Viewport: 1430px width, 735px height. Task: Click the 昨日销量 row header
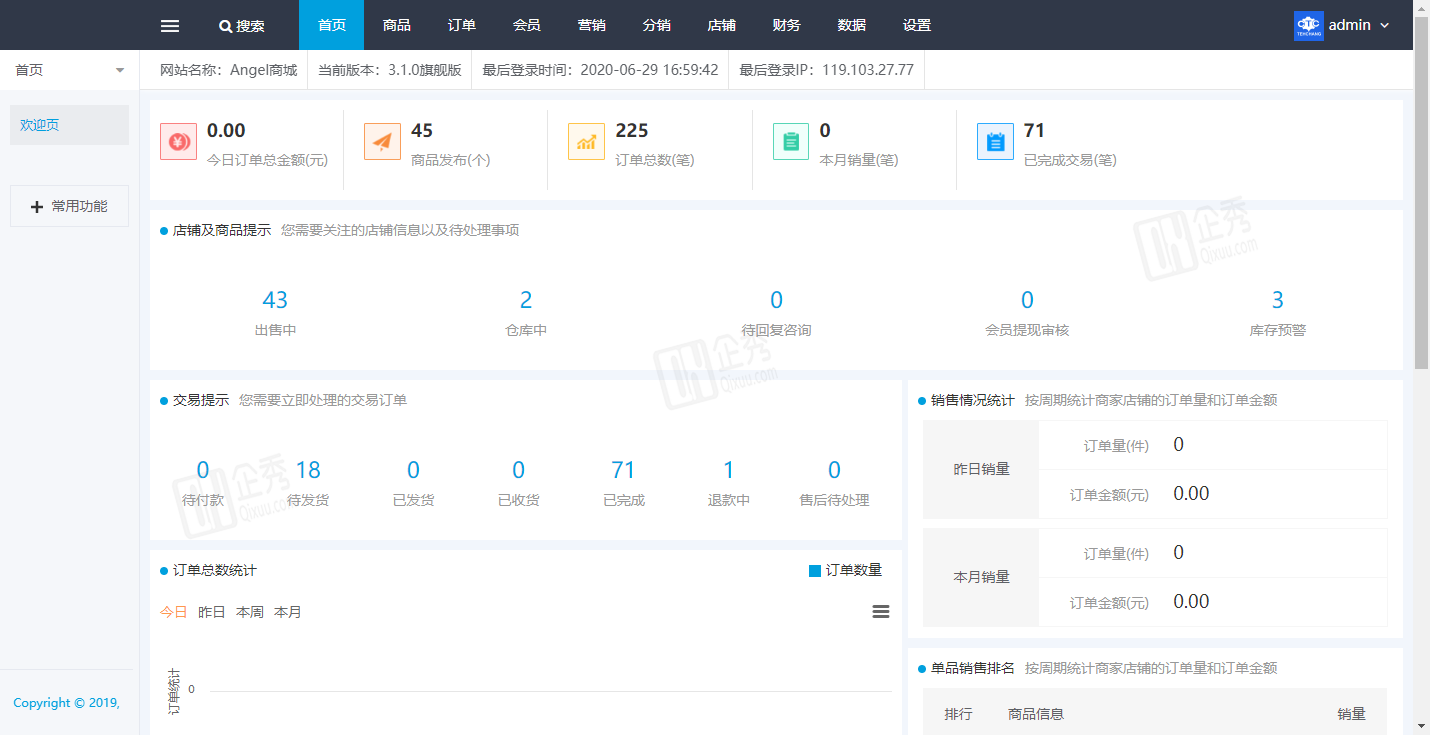[981, 469]
